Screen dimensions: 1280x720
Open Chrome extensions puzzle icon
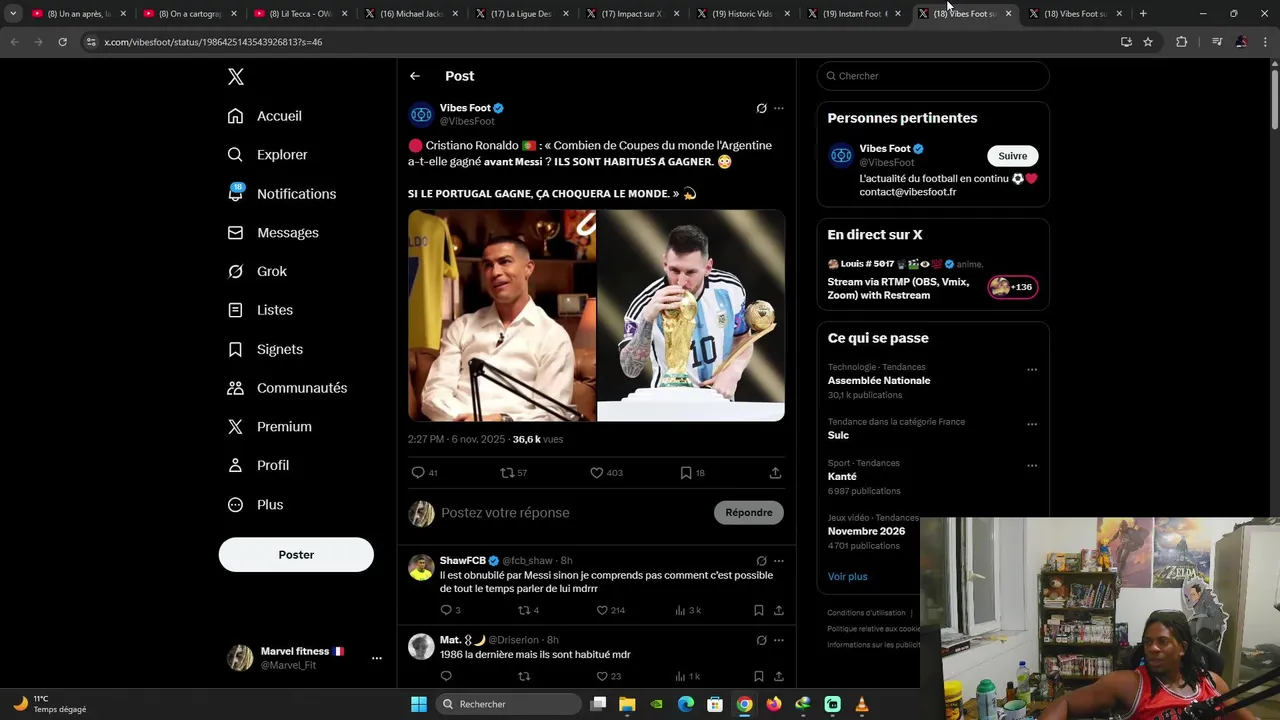tap(1182, 42)
